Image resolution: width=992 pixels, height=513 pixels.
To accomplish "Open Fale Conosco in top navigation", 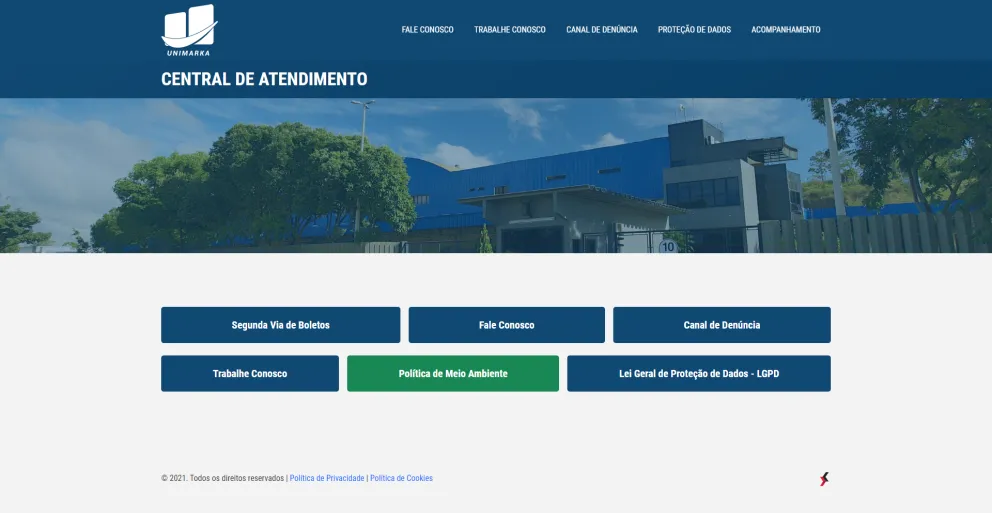I will 427,30.
